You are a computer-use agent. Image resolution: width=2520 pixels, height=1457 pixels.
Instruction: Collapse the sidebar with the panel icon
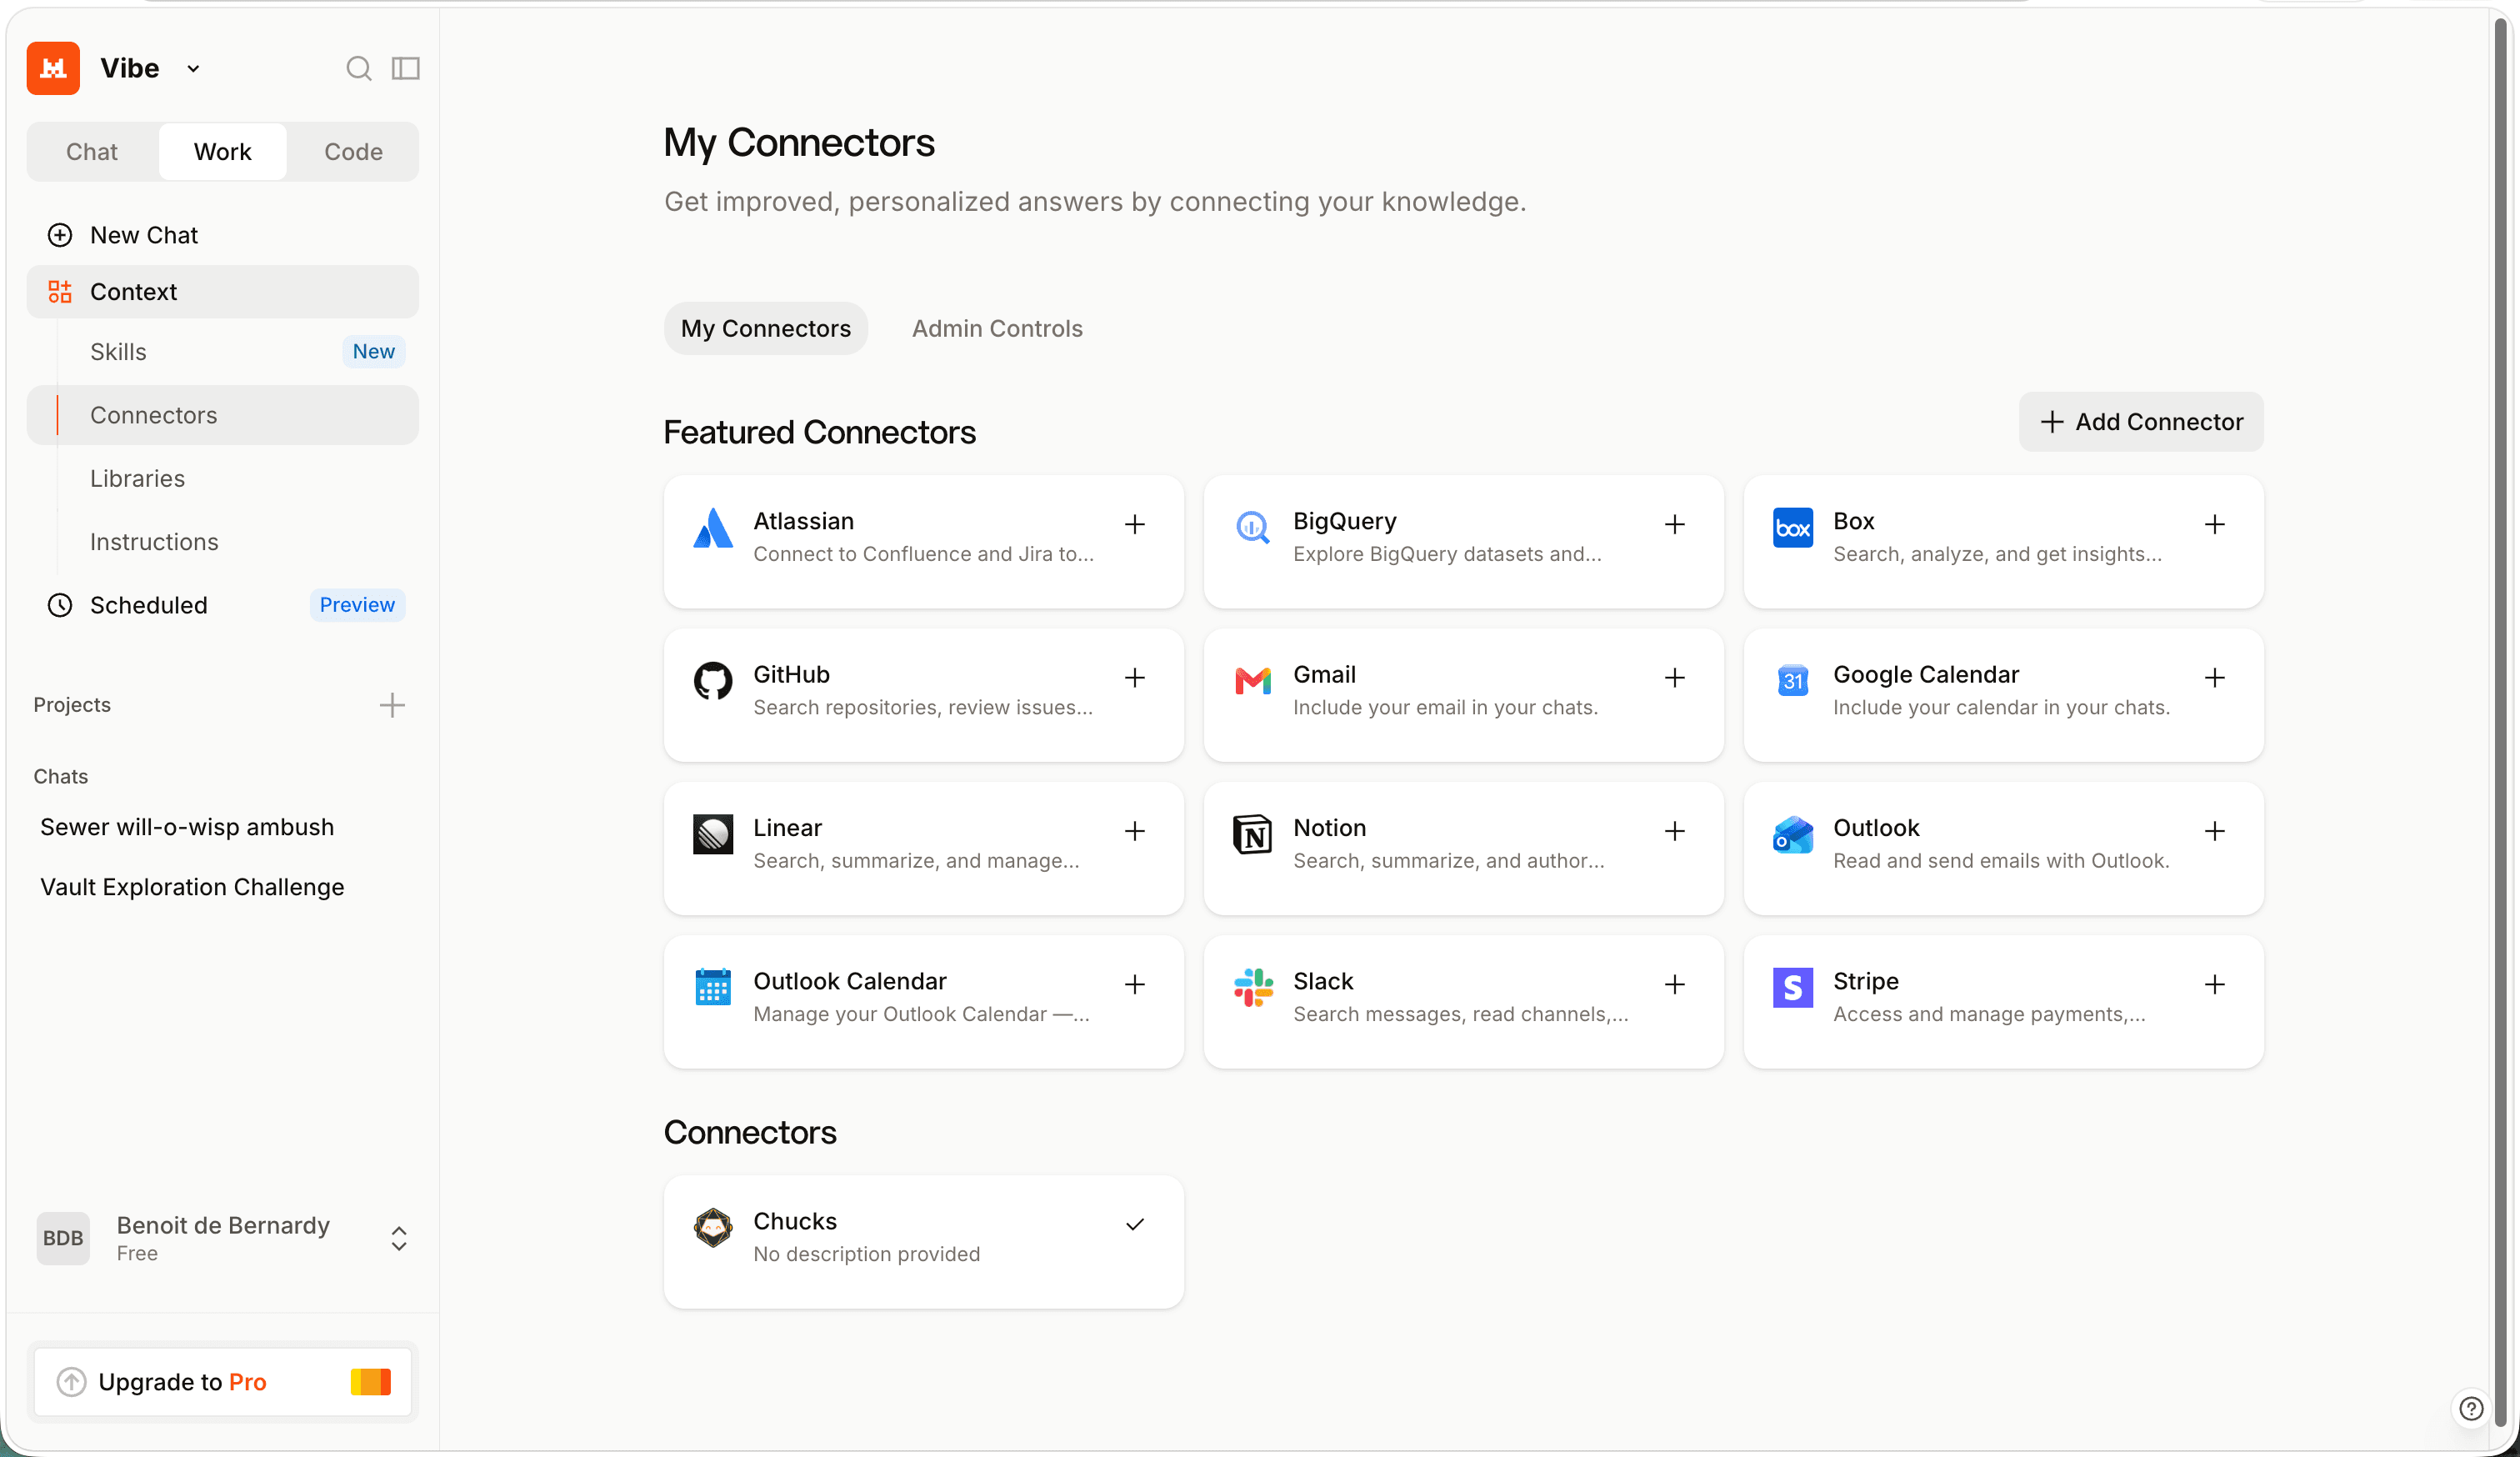pyautogui.click(x=405, y=68)
